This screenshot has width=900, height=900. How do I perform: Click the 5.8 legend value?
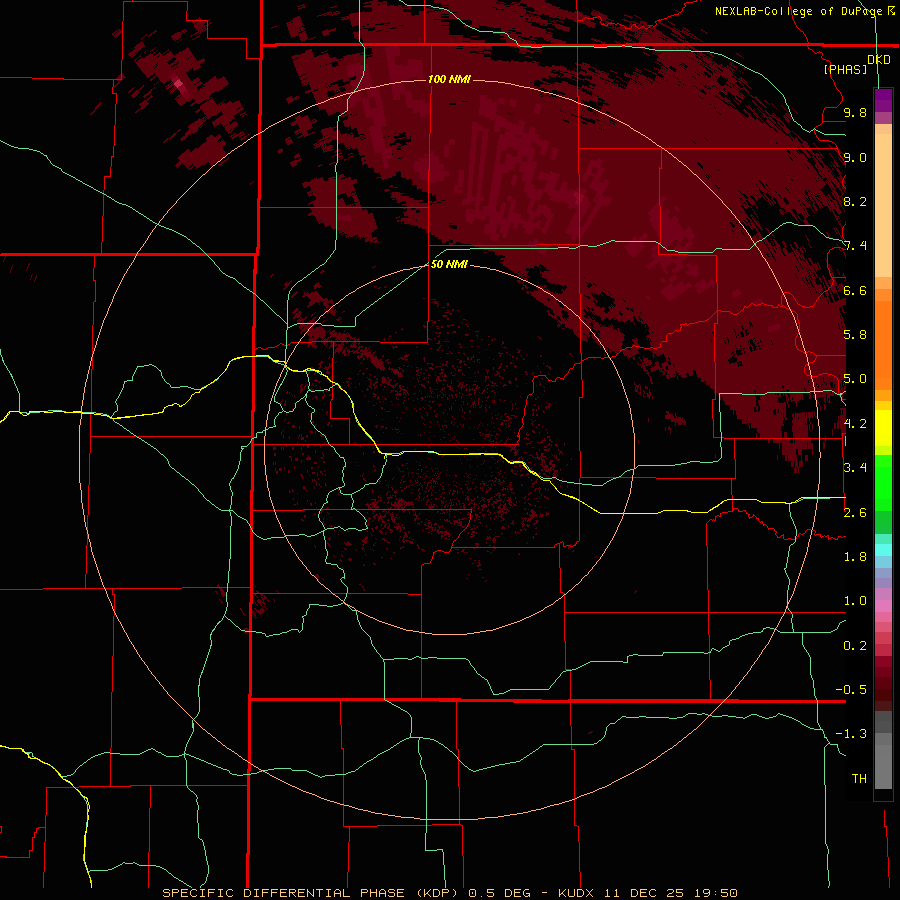[855, 335]
